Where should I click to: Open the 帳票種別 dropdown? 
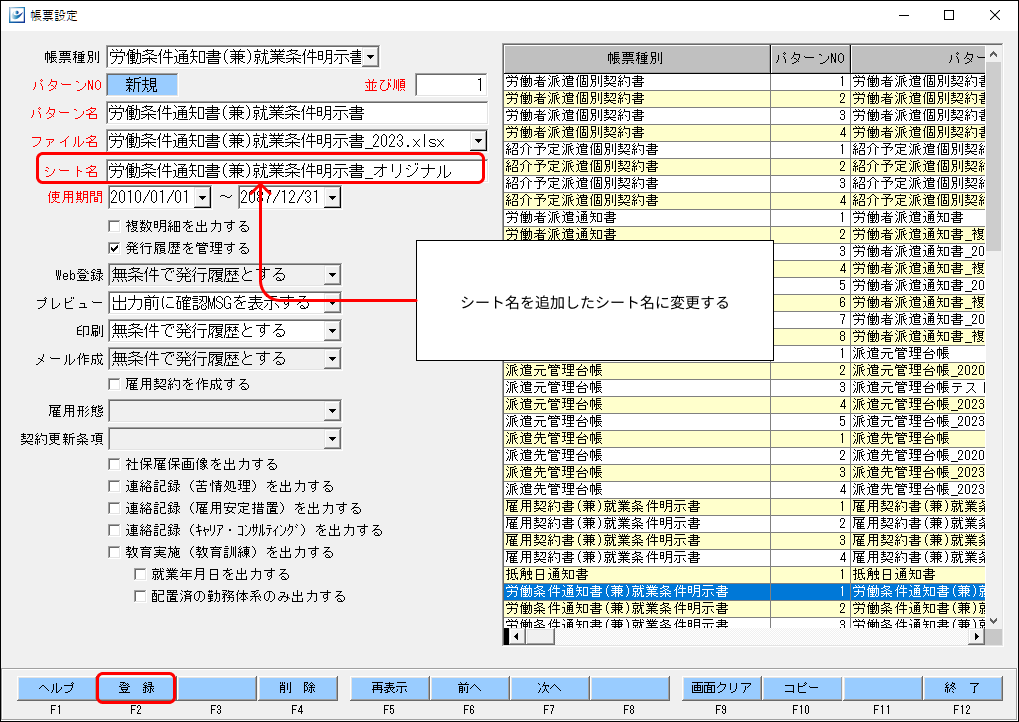(x=370, y=57)
